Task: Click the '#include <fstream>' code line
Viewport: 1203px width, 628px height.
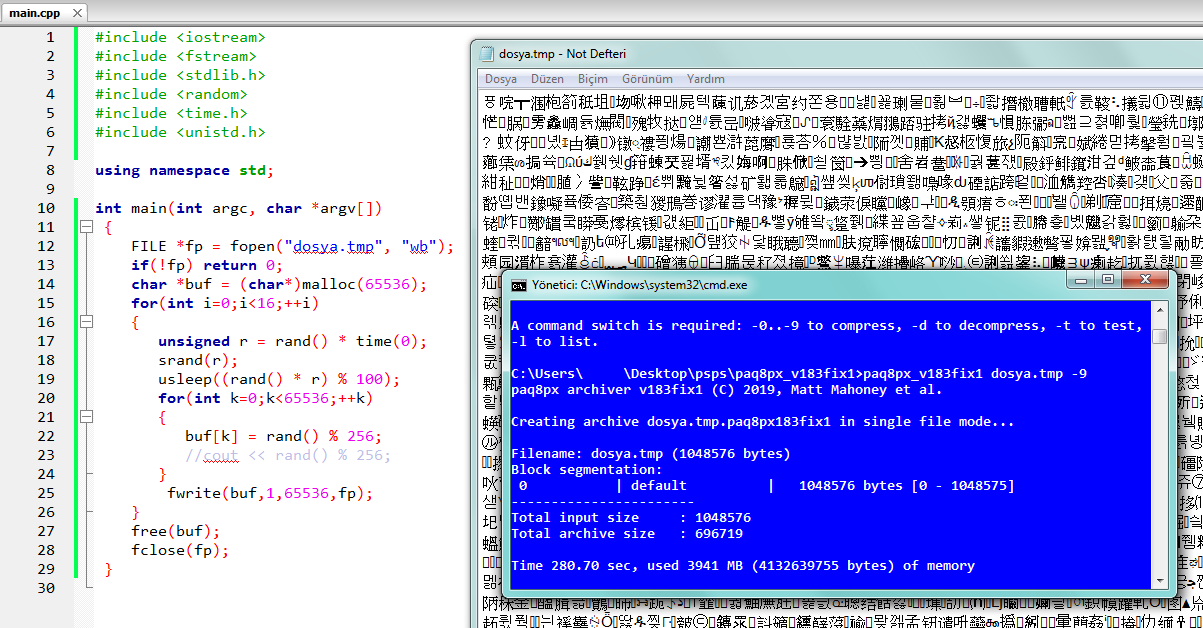Action: click(175, 56)
